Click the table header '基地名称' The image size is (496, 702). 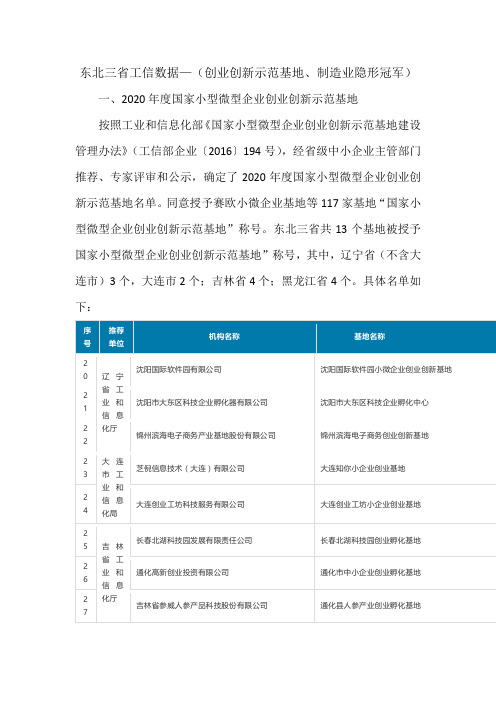point(369,337)
